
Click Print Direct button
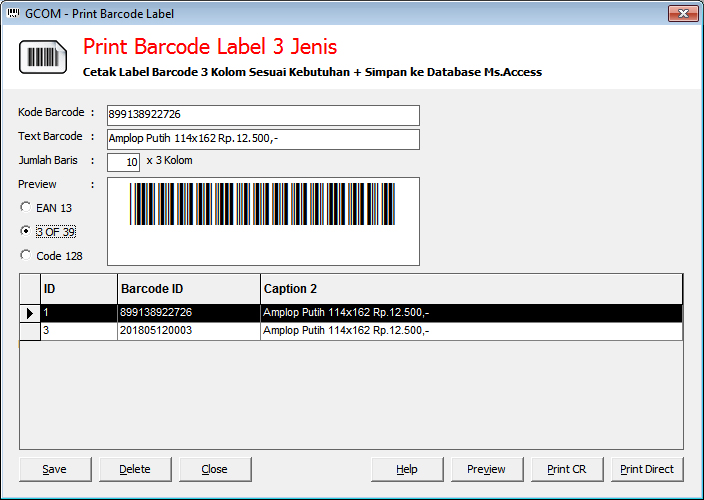647,469
